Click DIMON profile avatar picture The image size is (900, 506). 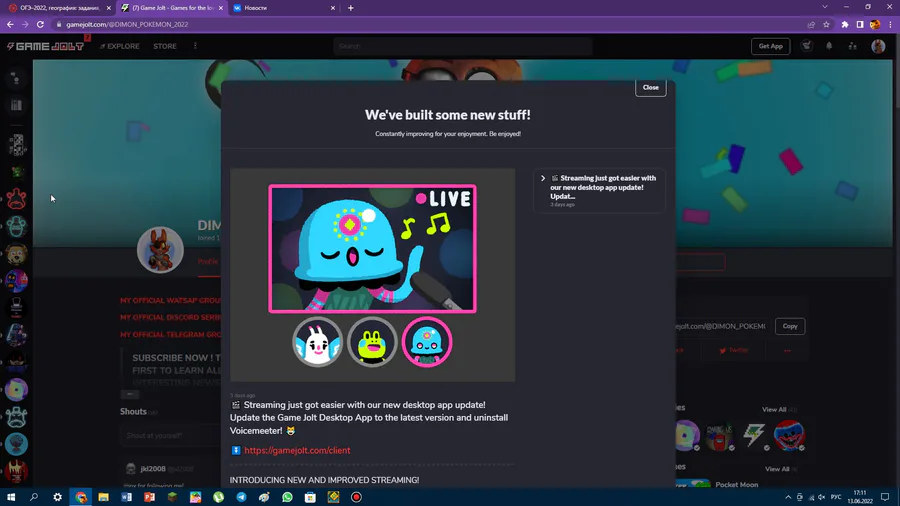click(160, 250)
